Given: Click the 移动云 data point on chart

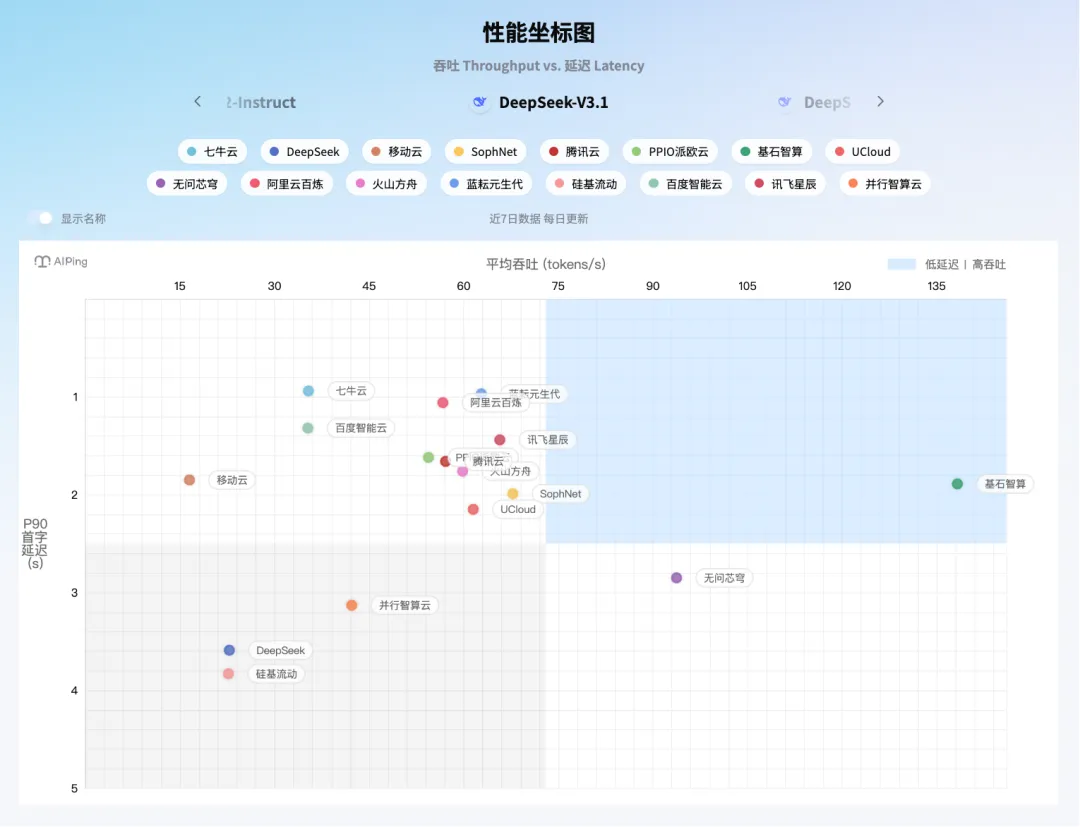Looking at the screenshot, I should (189, 480).
